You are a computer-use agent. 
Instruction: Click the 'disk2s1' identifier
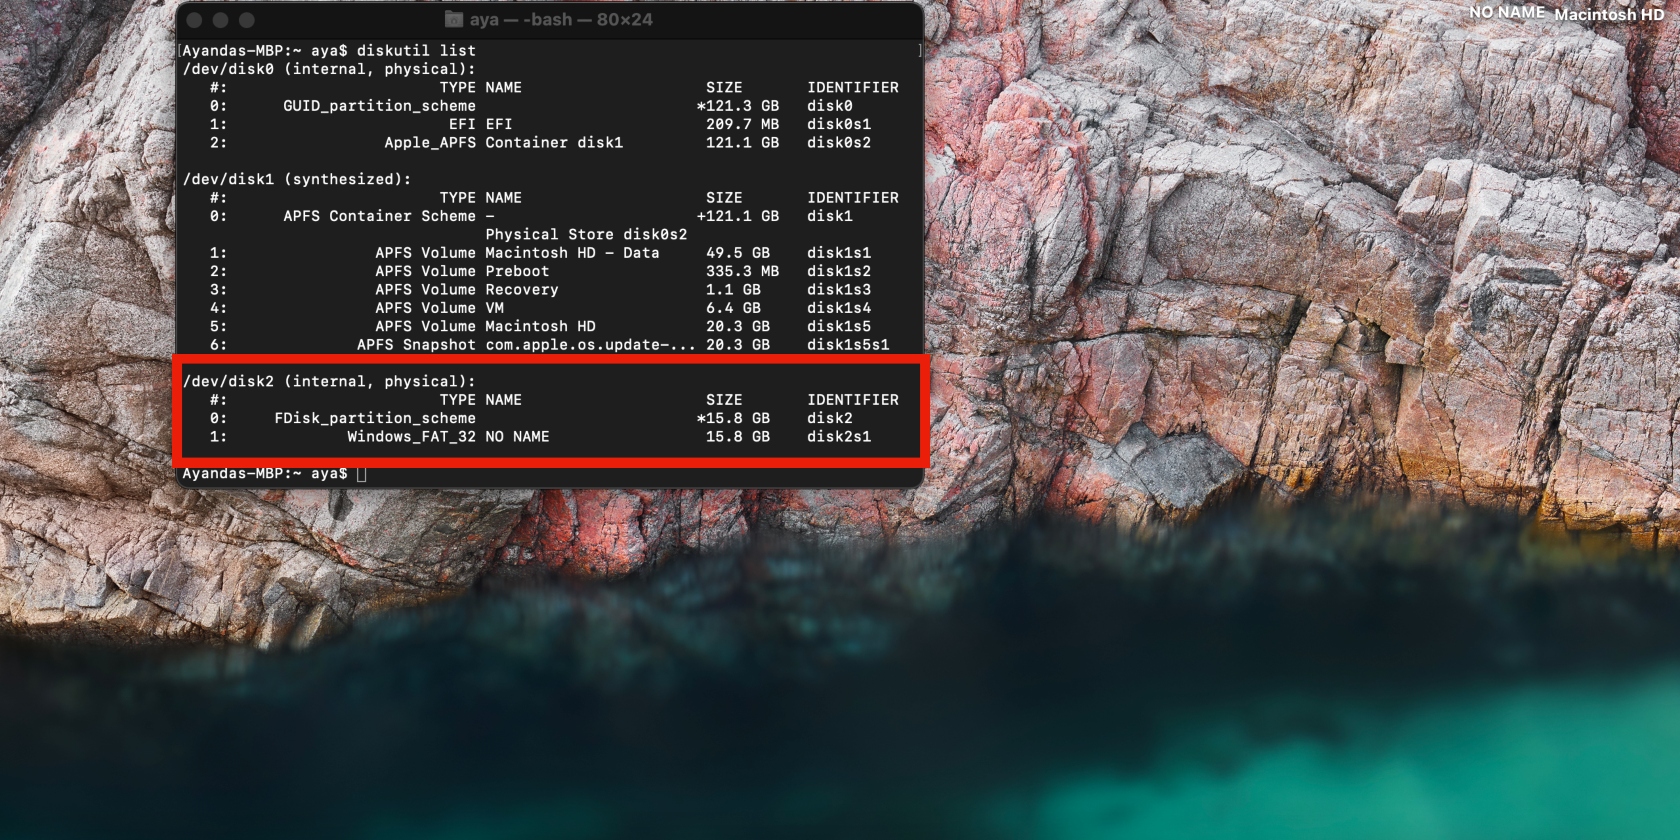[x=839, y=437]
